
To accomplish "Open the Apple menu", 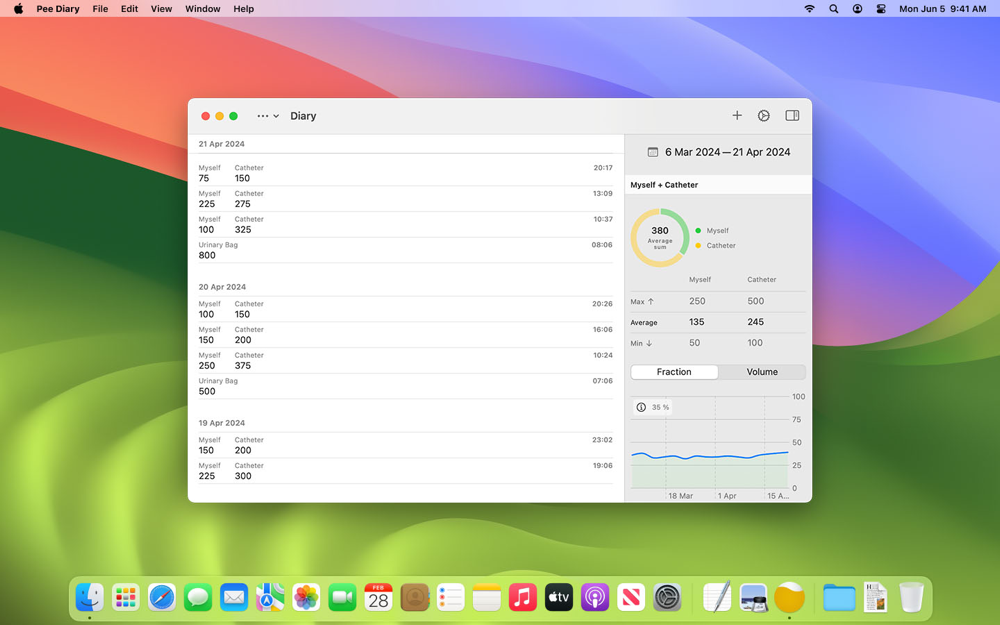I will [18, 9].
